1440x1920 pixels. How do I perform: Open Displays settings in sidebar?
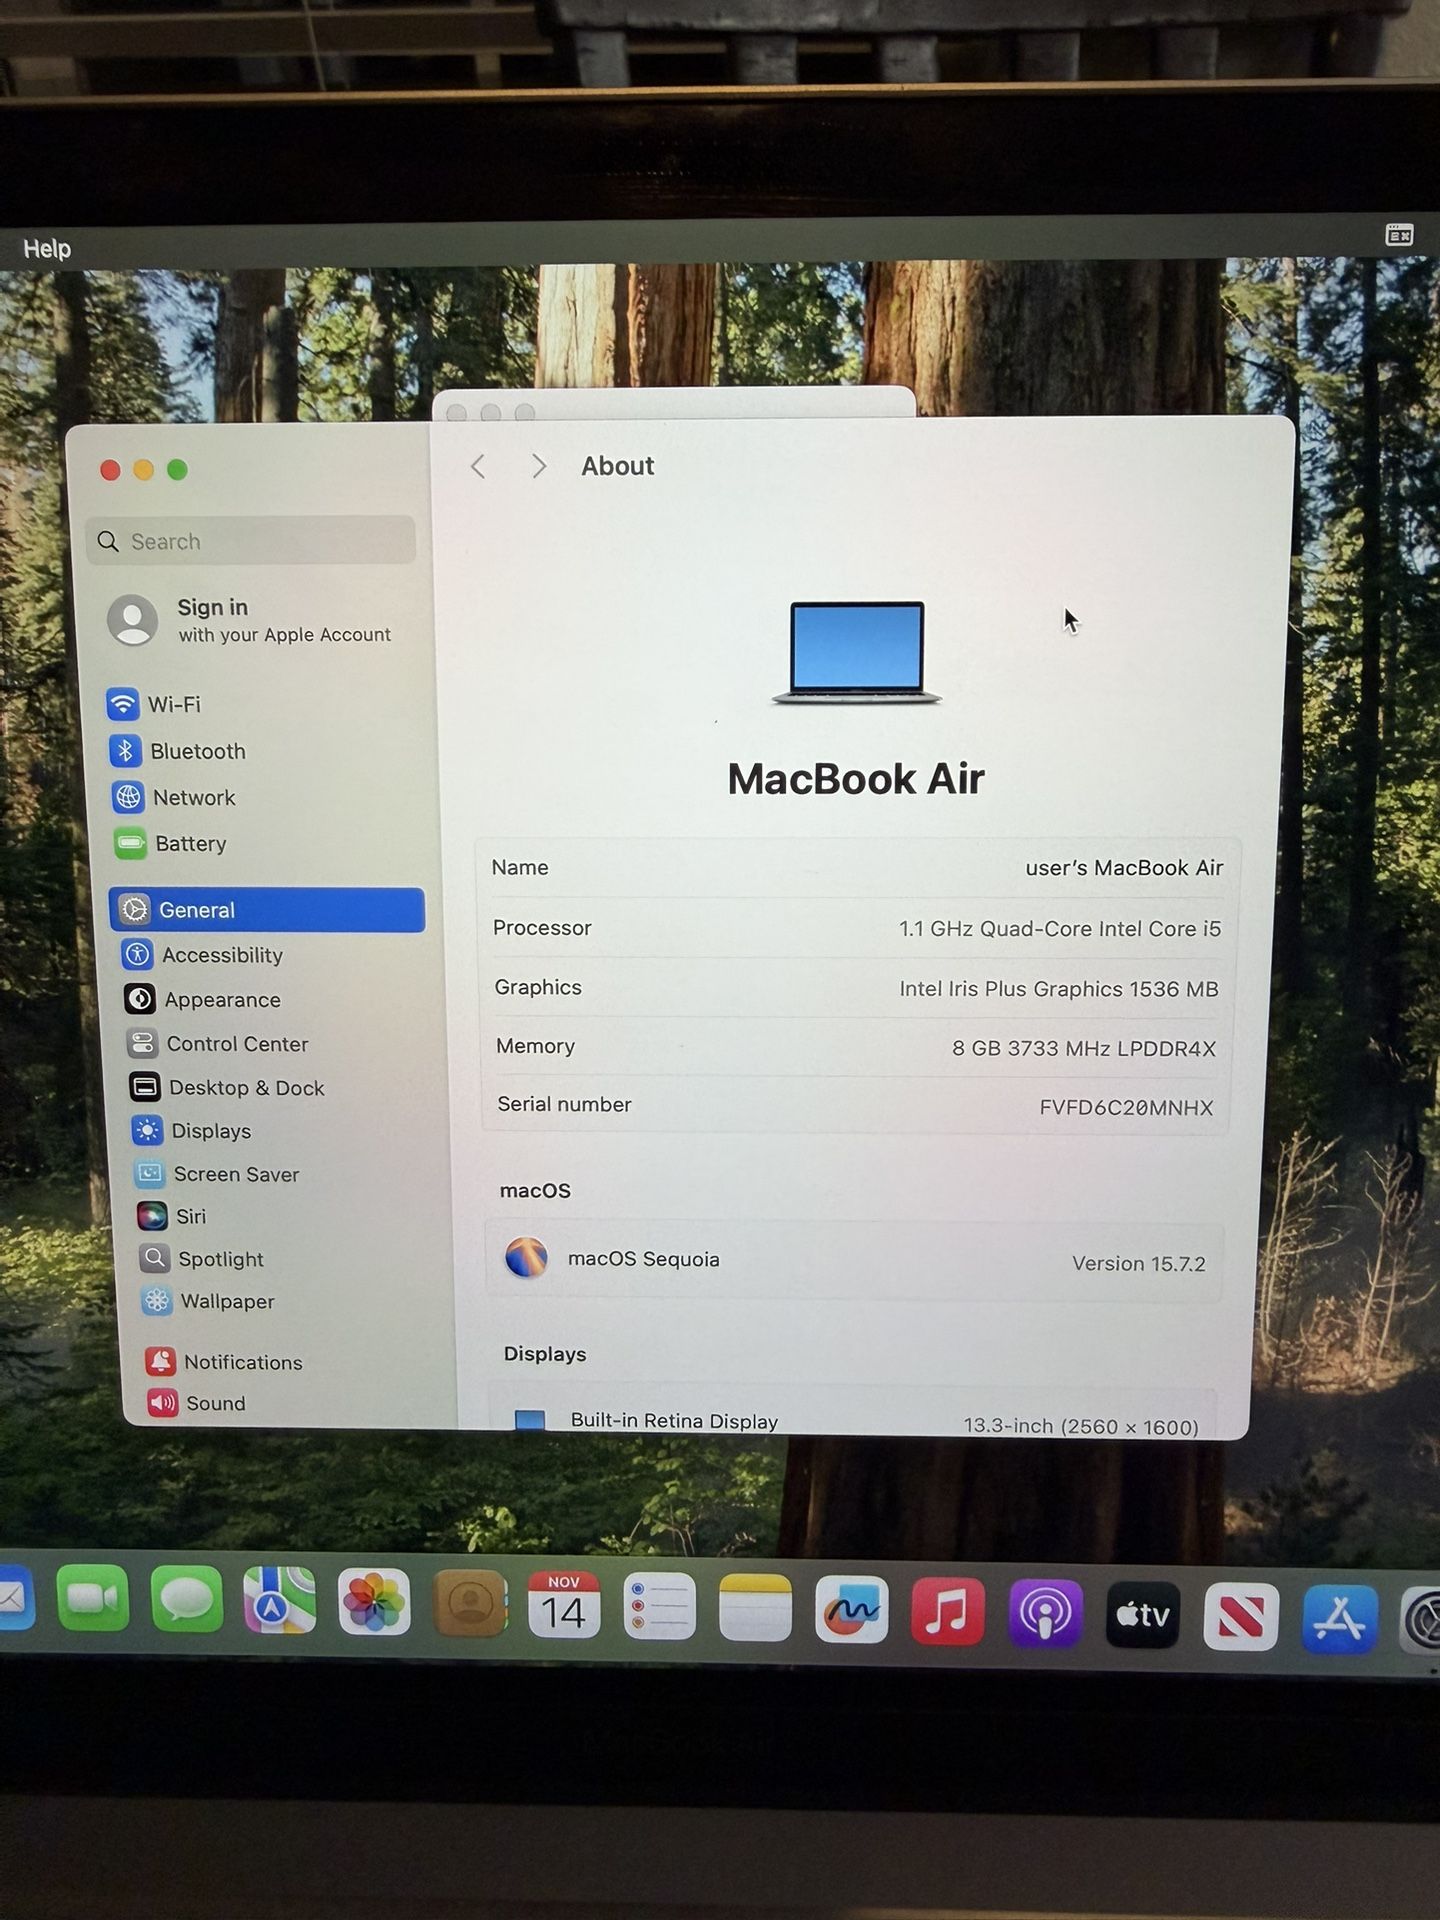pyautogui.click(x=192, y=1131)
